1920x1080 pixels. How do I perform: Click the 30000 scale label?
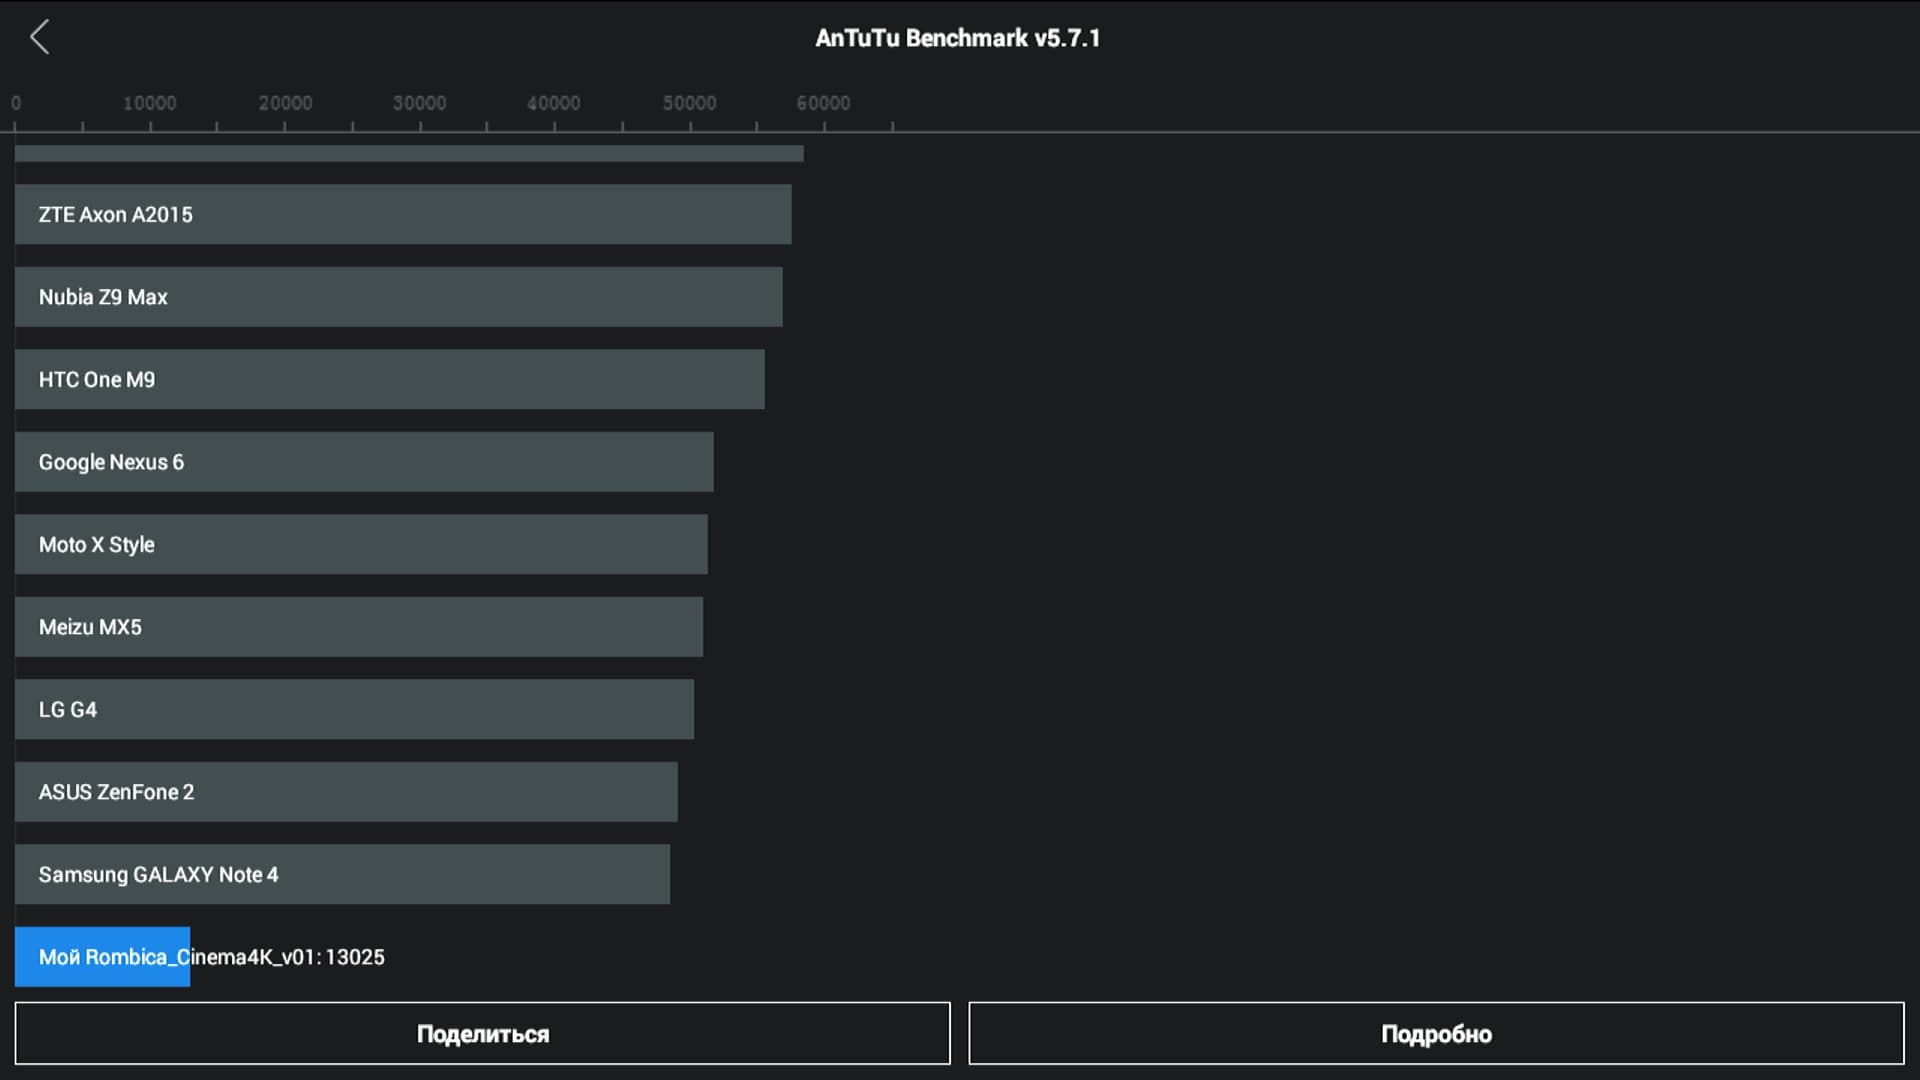[x=419, y=103]
